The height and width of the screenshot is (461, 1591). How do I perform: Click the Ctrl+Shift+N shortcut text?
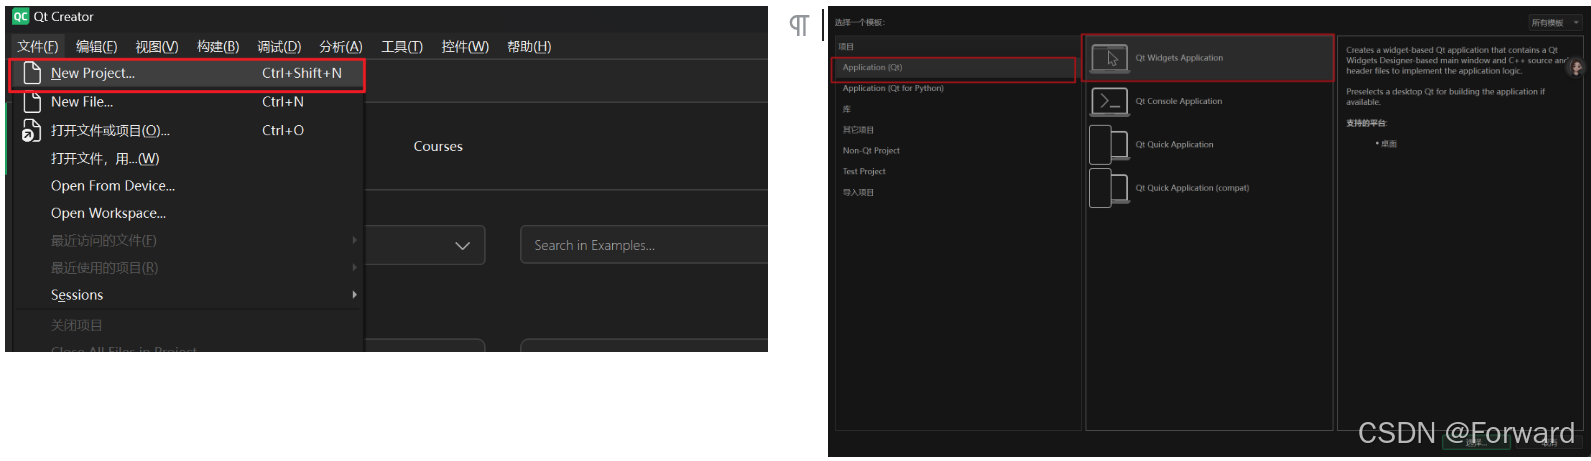coord(302,73)
